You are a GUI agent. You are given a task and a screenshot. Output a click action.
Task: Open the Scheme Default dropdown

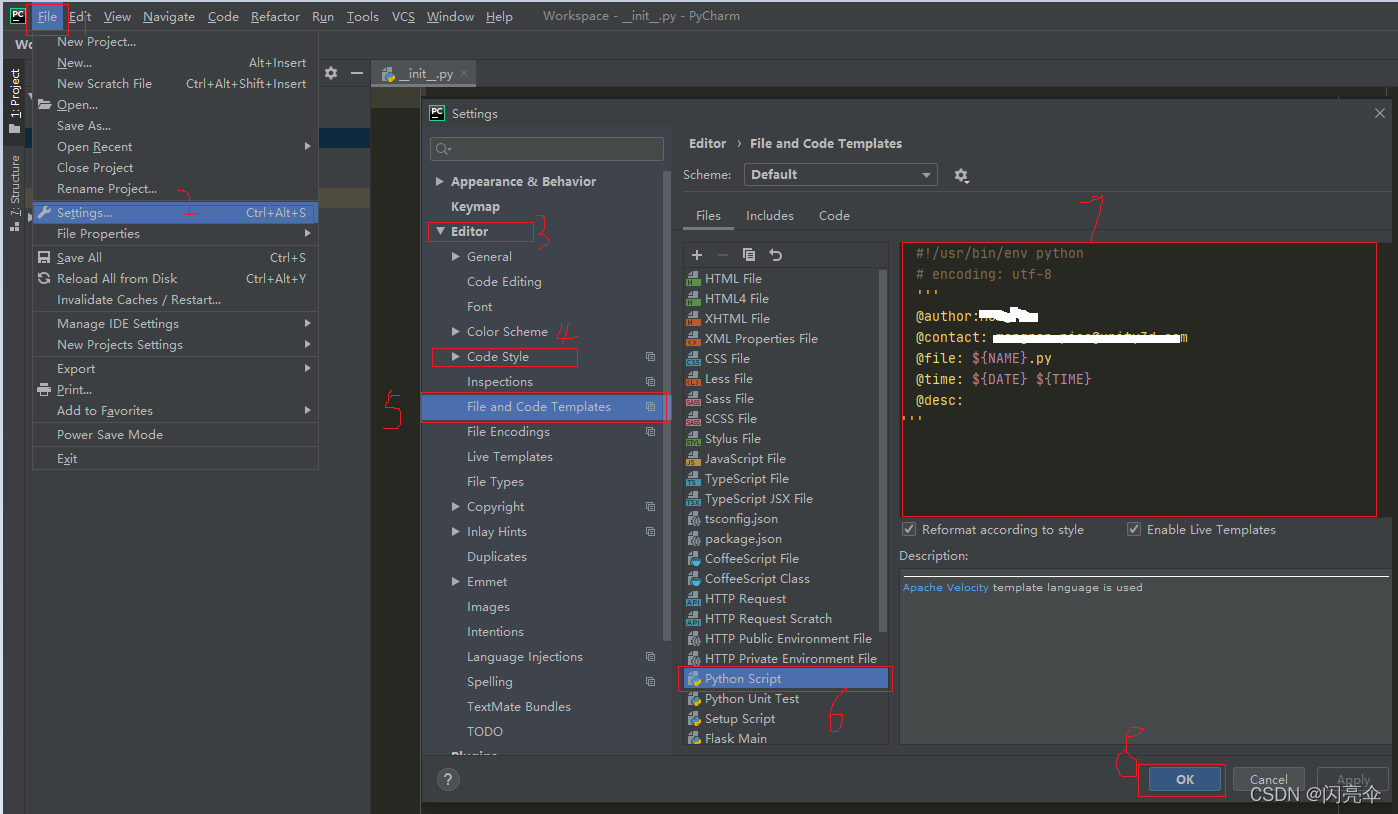(840, 175)
